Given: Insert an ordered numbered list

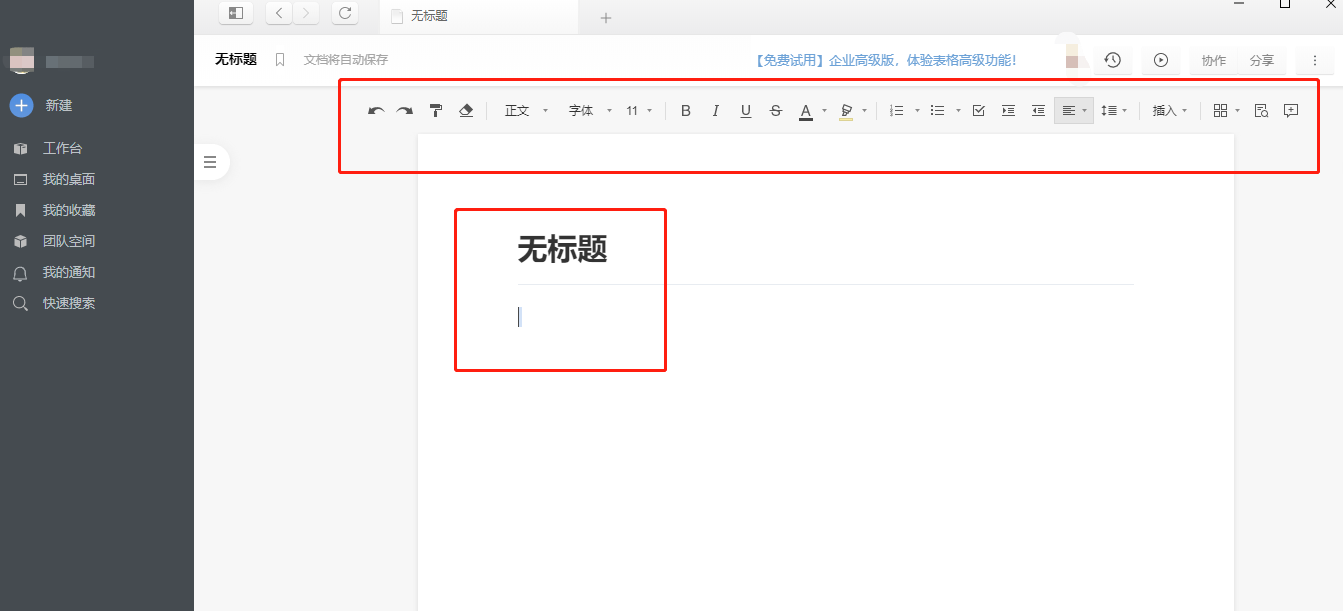Looking at the screenshot, I should (899, 110).
